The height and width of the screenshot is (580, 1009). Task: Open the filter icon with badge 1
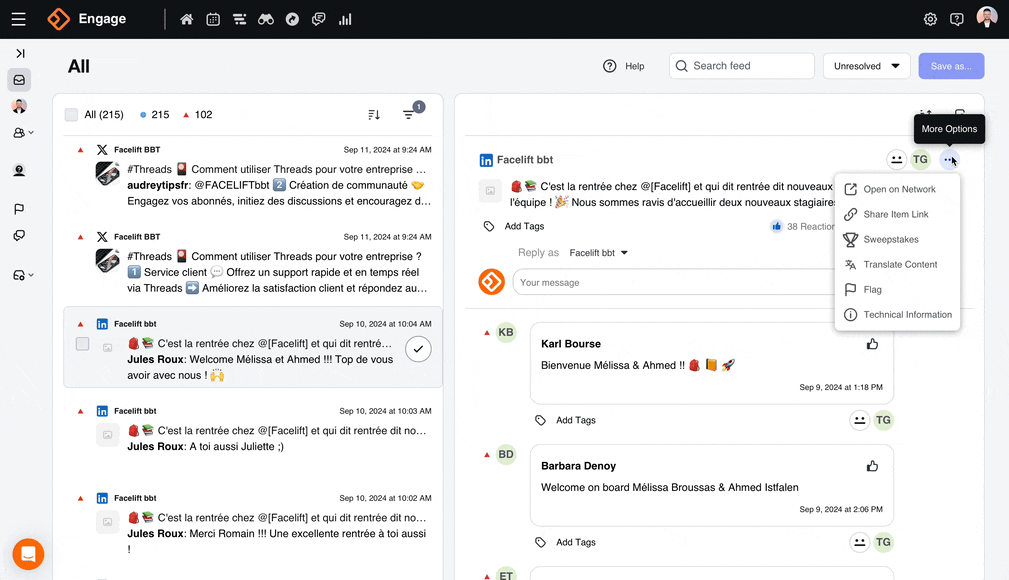coord(410,113)
